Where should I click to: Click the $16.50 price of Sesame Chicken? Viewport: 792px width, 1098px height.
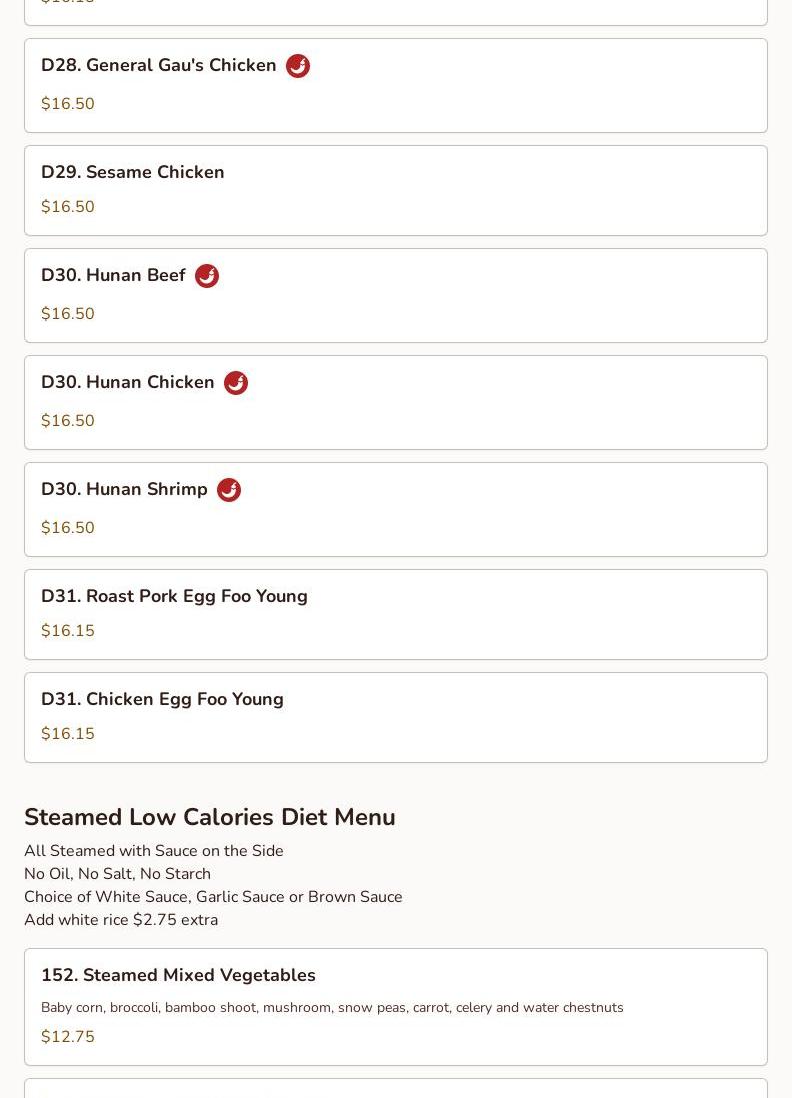tap(68, 207)
